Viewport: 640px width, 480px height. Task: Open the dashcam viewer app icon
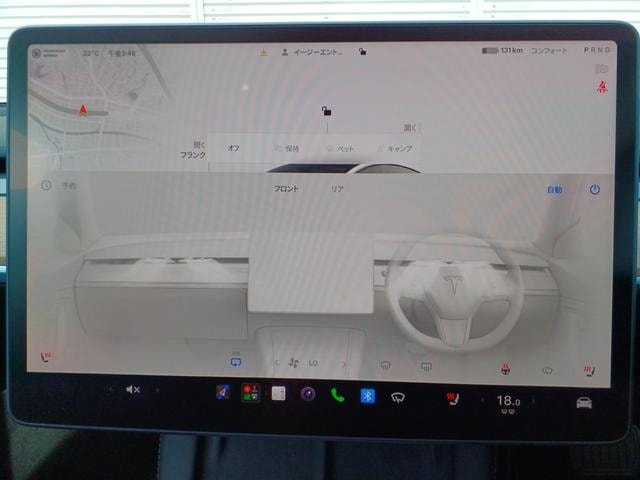coord(251,393)
